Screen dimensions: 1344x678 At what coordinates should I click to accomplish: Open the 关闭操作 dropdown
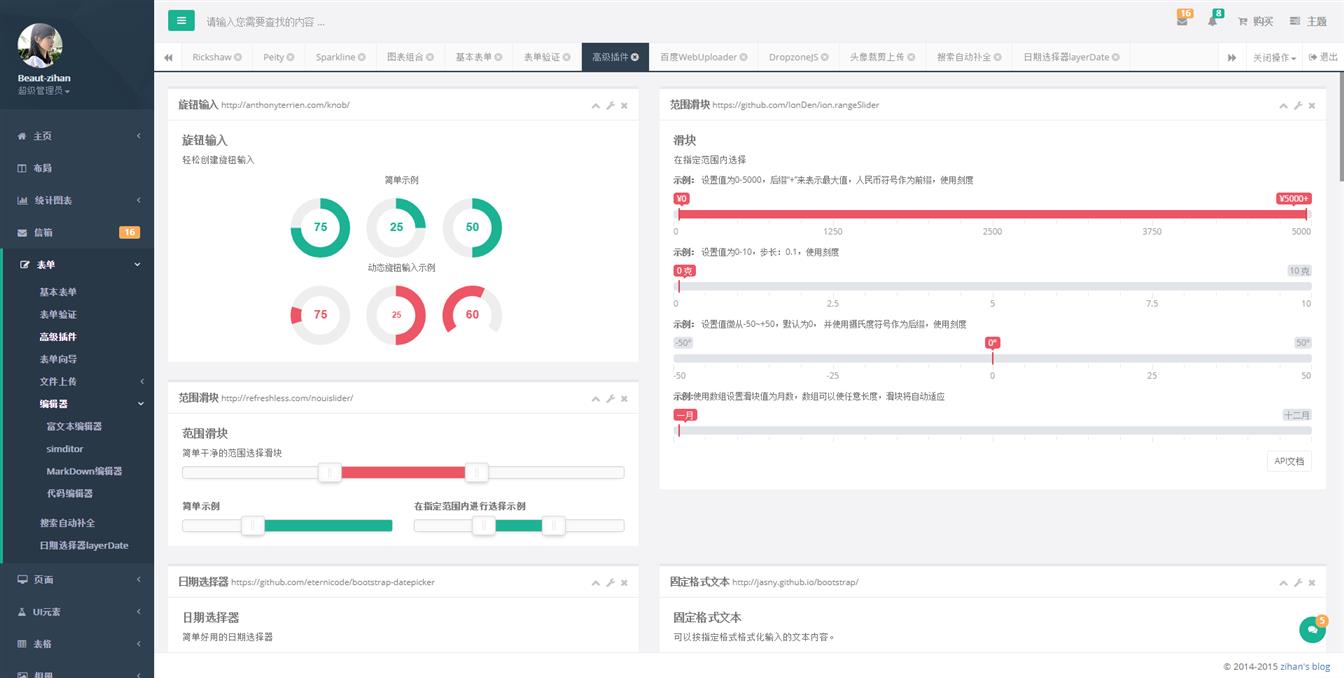[1274, 58]
